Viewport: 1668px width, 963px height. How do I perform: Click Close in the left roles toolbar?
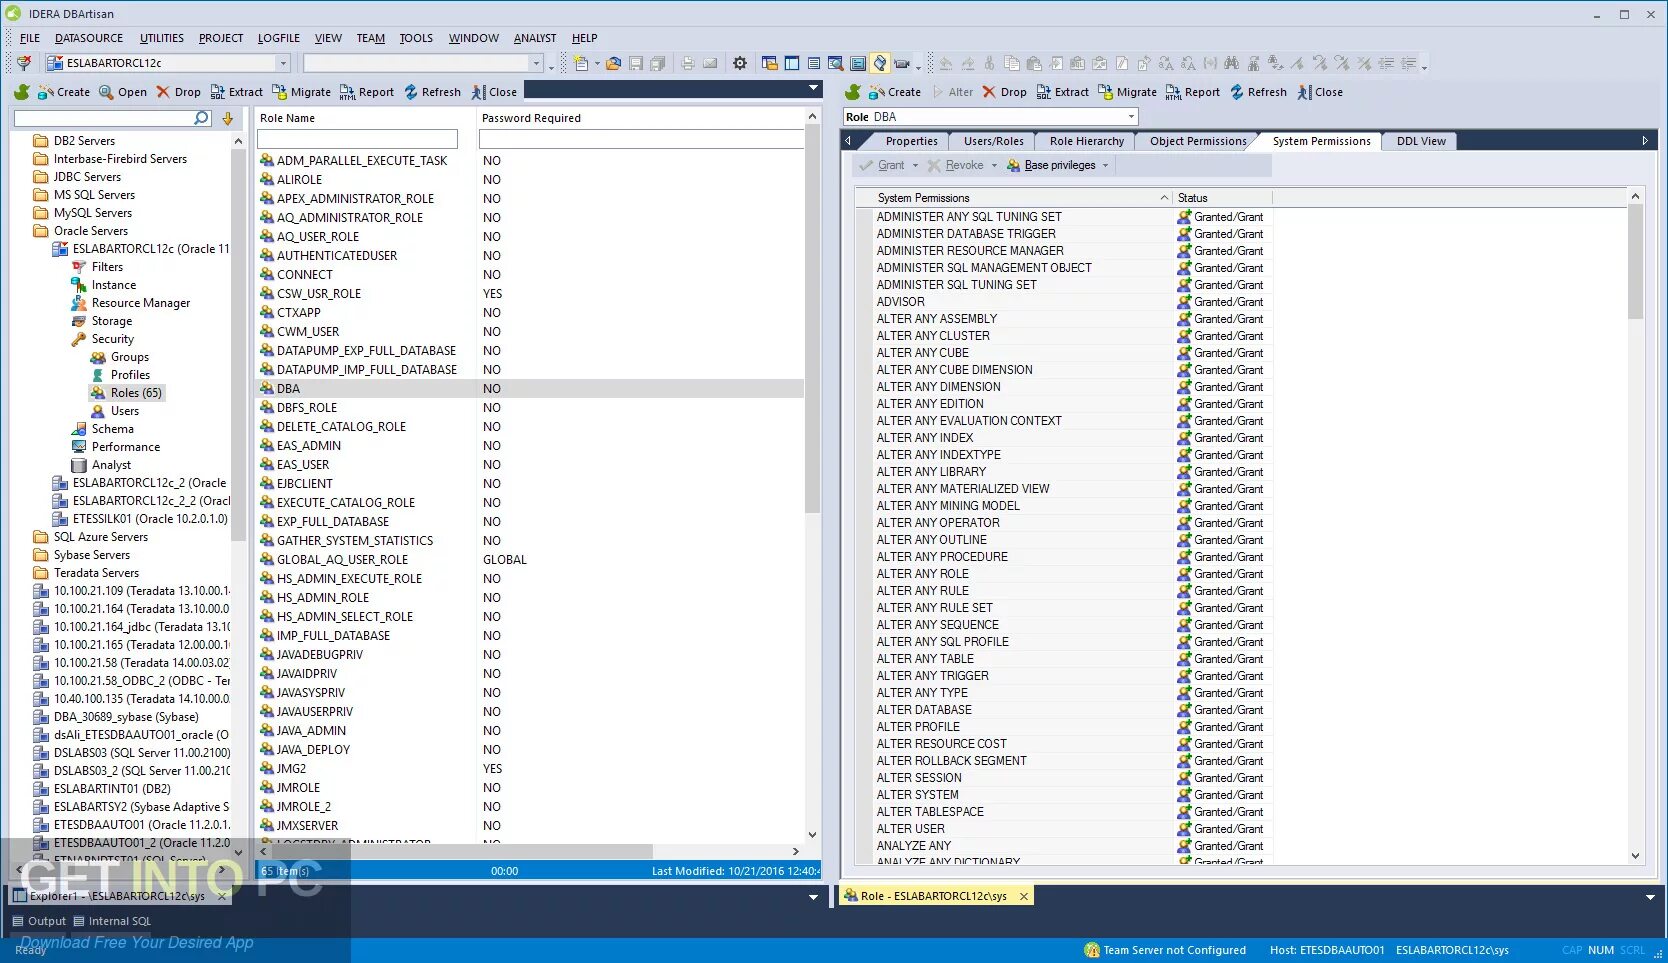point(494,92)
